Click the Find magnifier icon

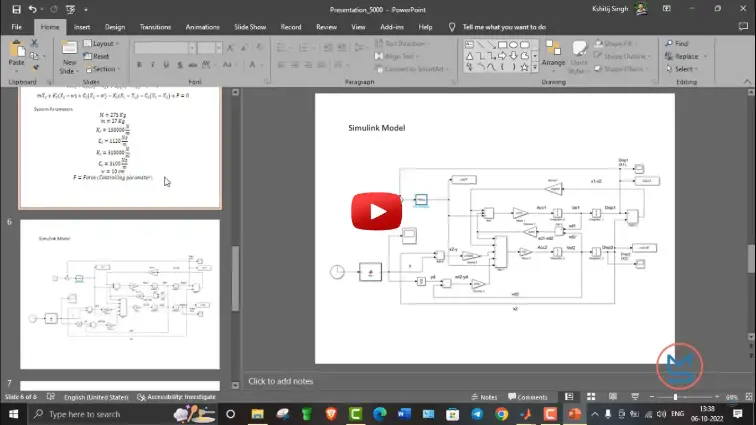coord(668,44)
